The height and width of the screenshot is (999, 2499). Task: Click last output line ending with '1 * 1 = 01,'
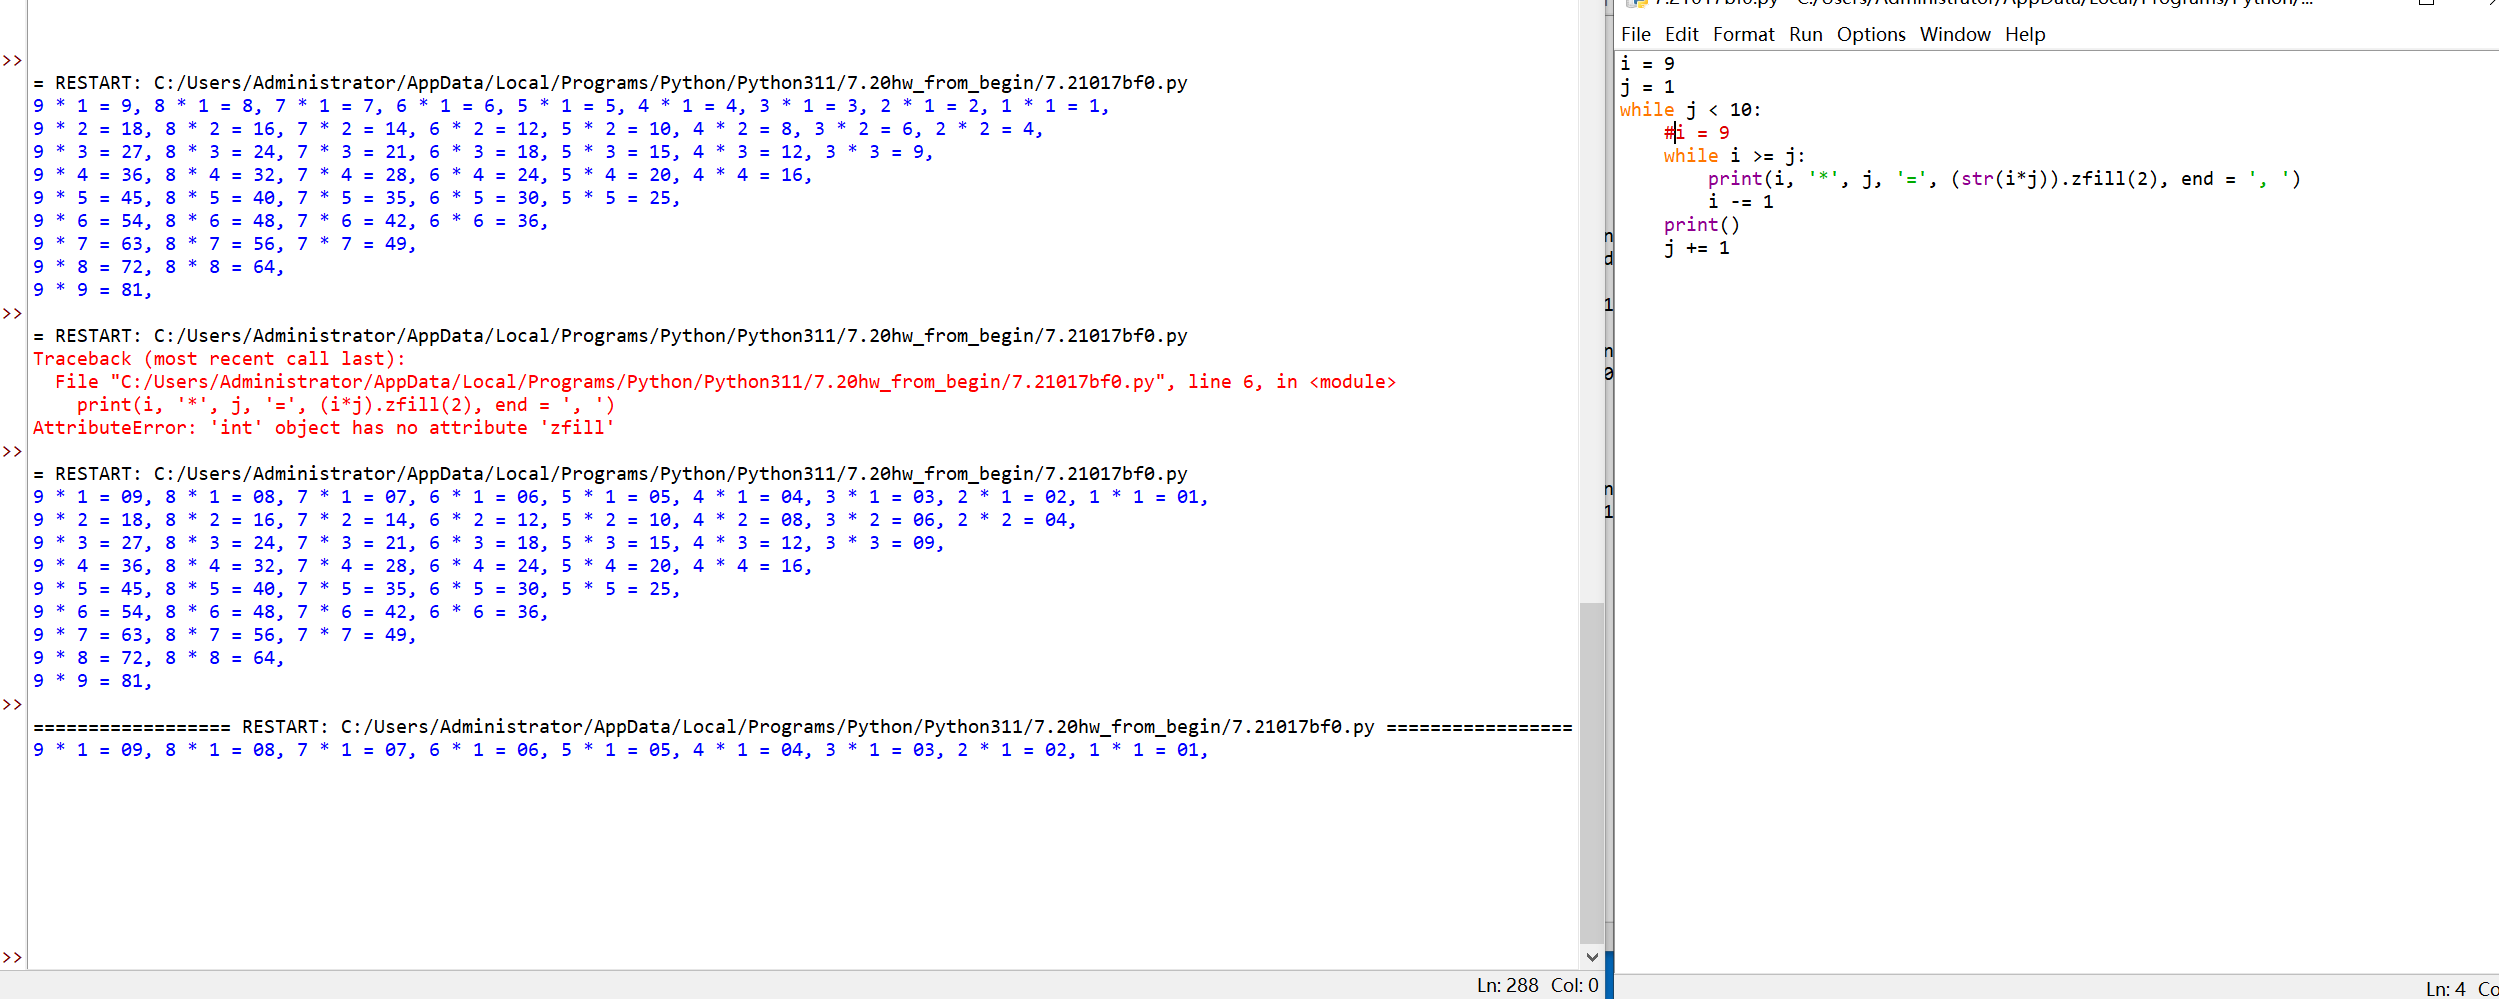click(621, 750)
